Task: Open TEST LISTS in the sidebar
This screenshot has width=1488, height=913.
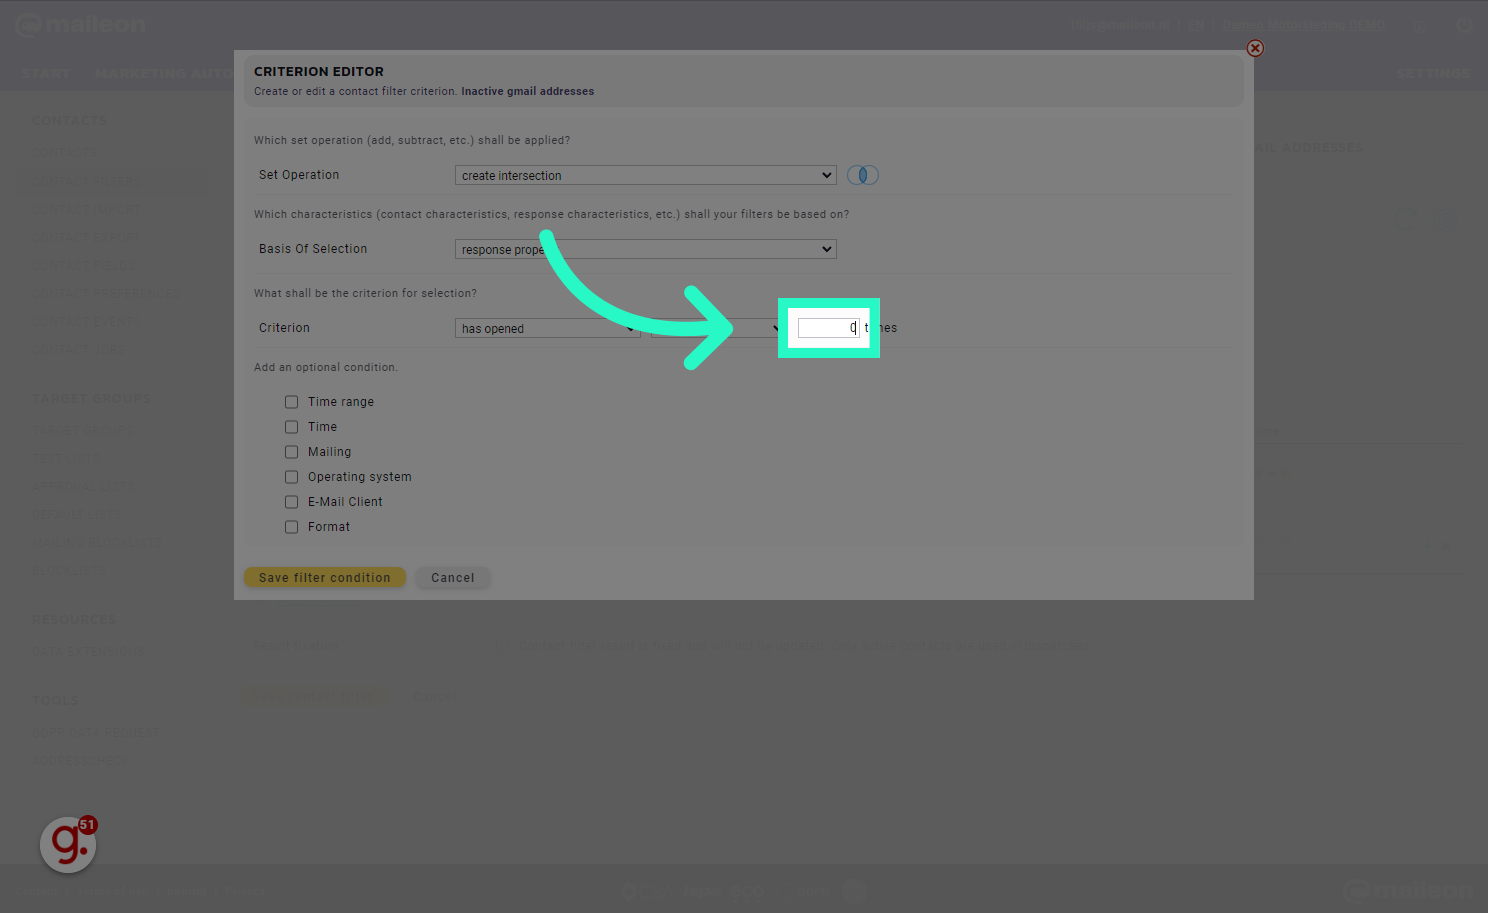Action: tap(66, 458)
